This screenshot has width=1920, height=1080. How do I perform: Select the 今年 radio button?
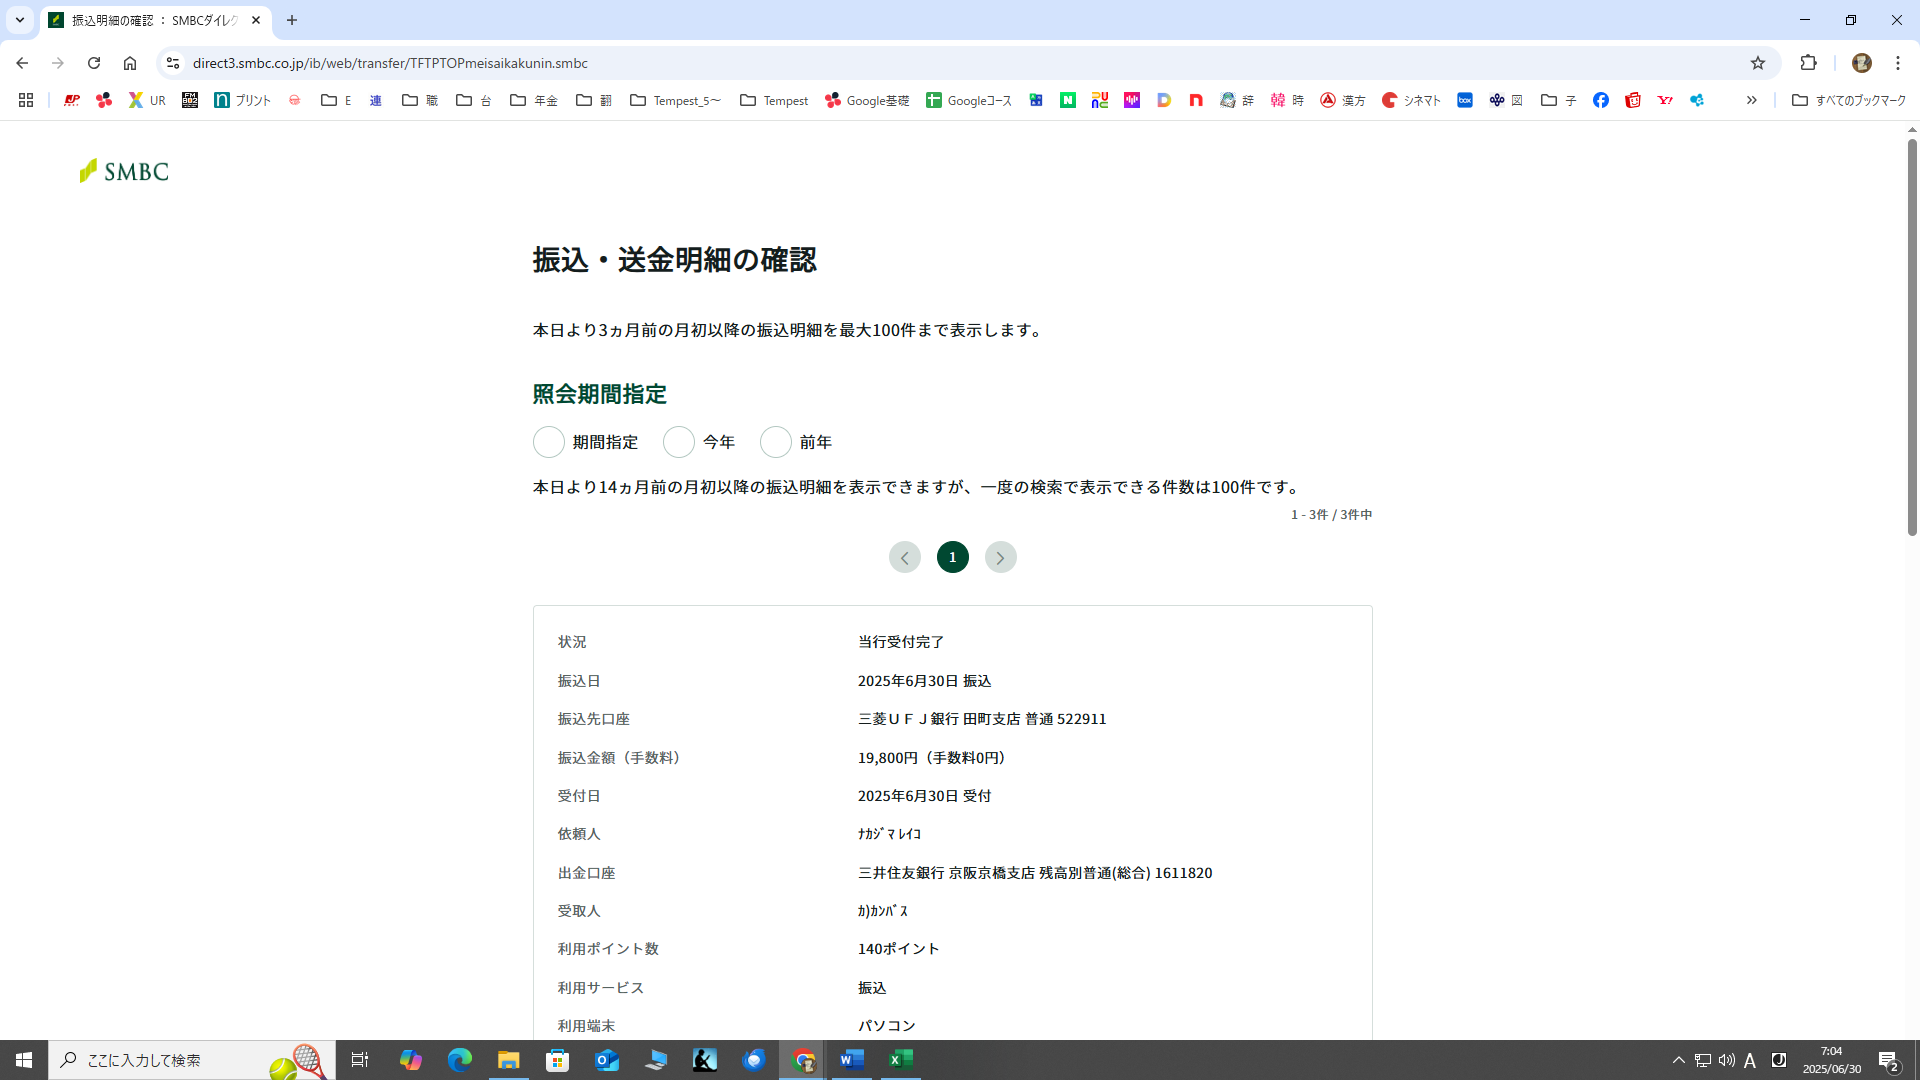tap(679, 442)
